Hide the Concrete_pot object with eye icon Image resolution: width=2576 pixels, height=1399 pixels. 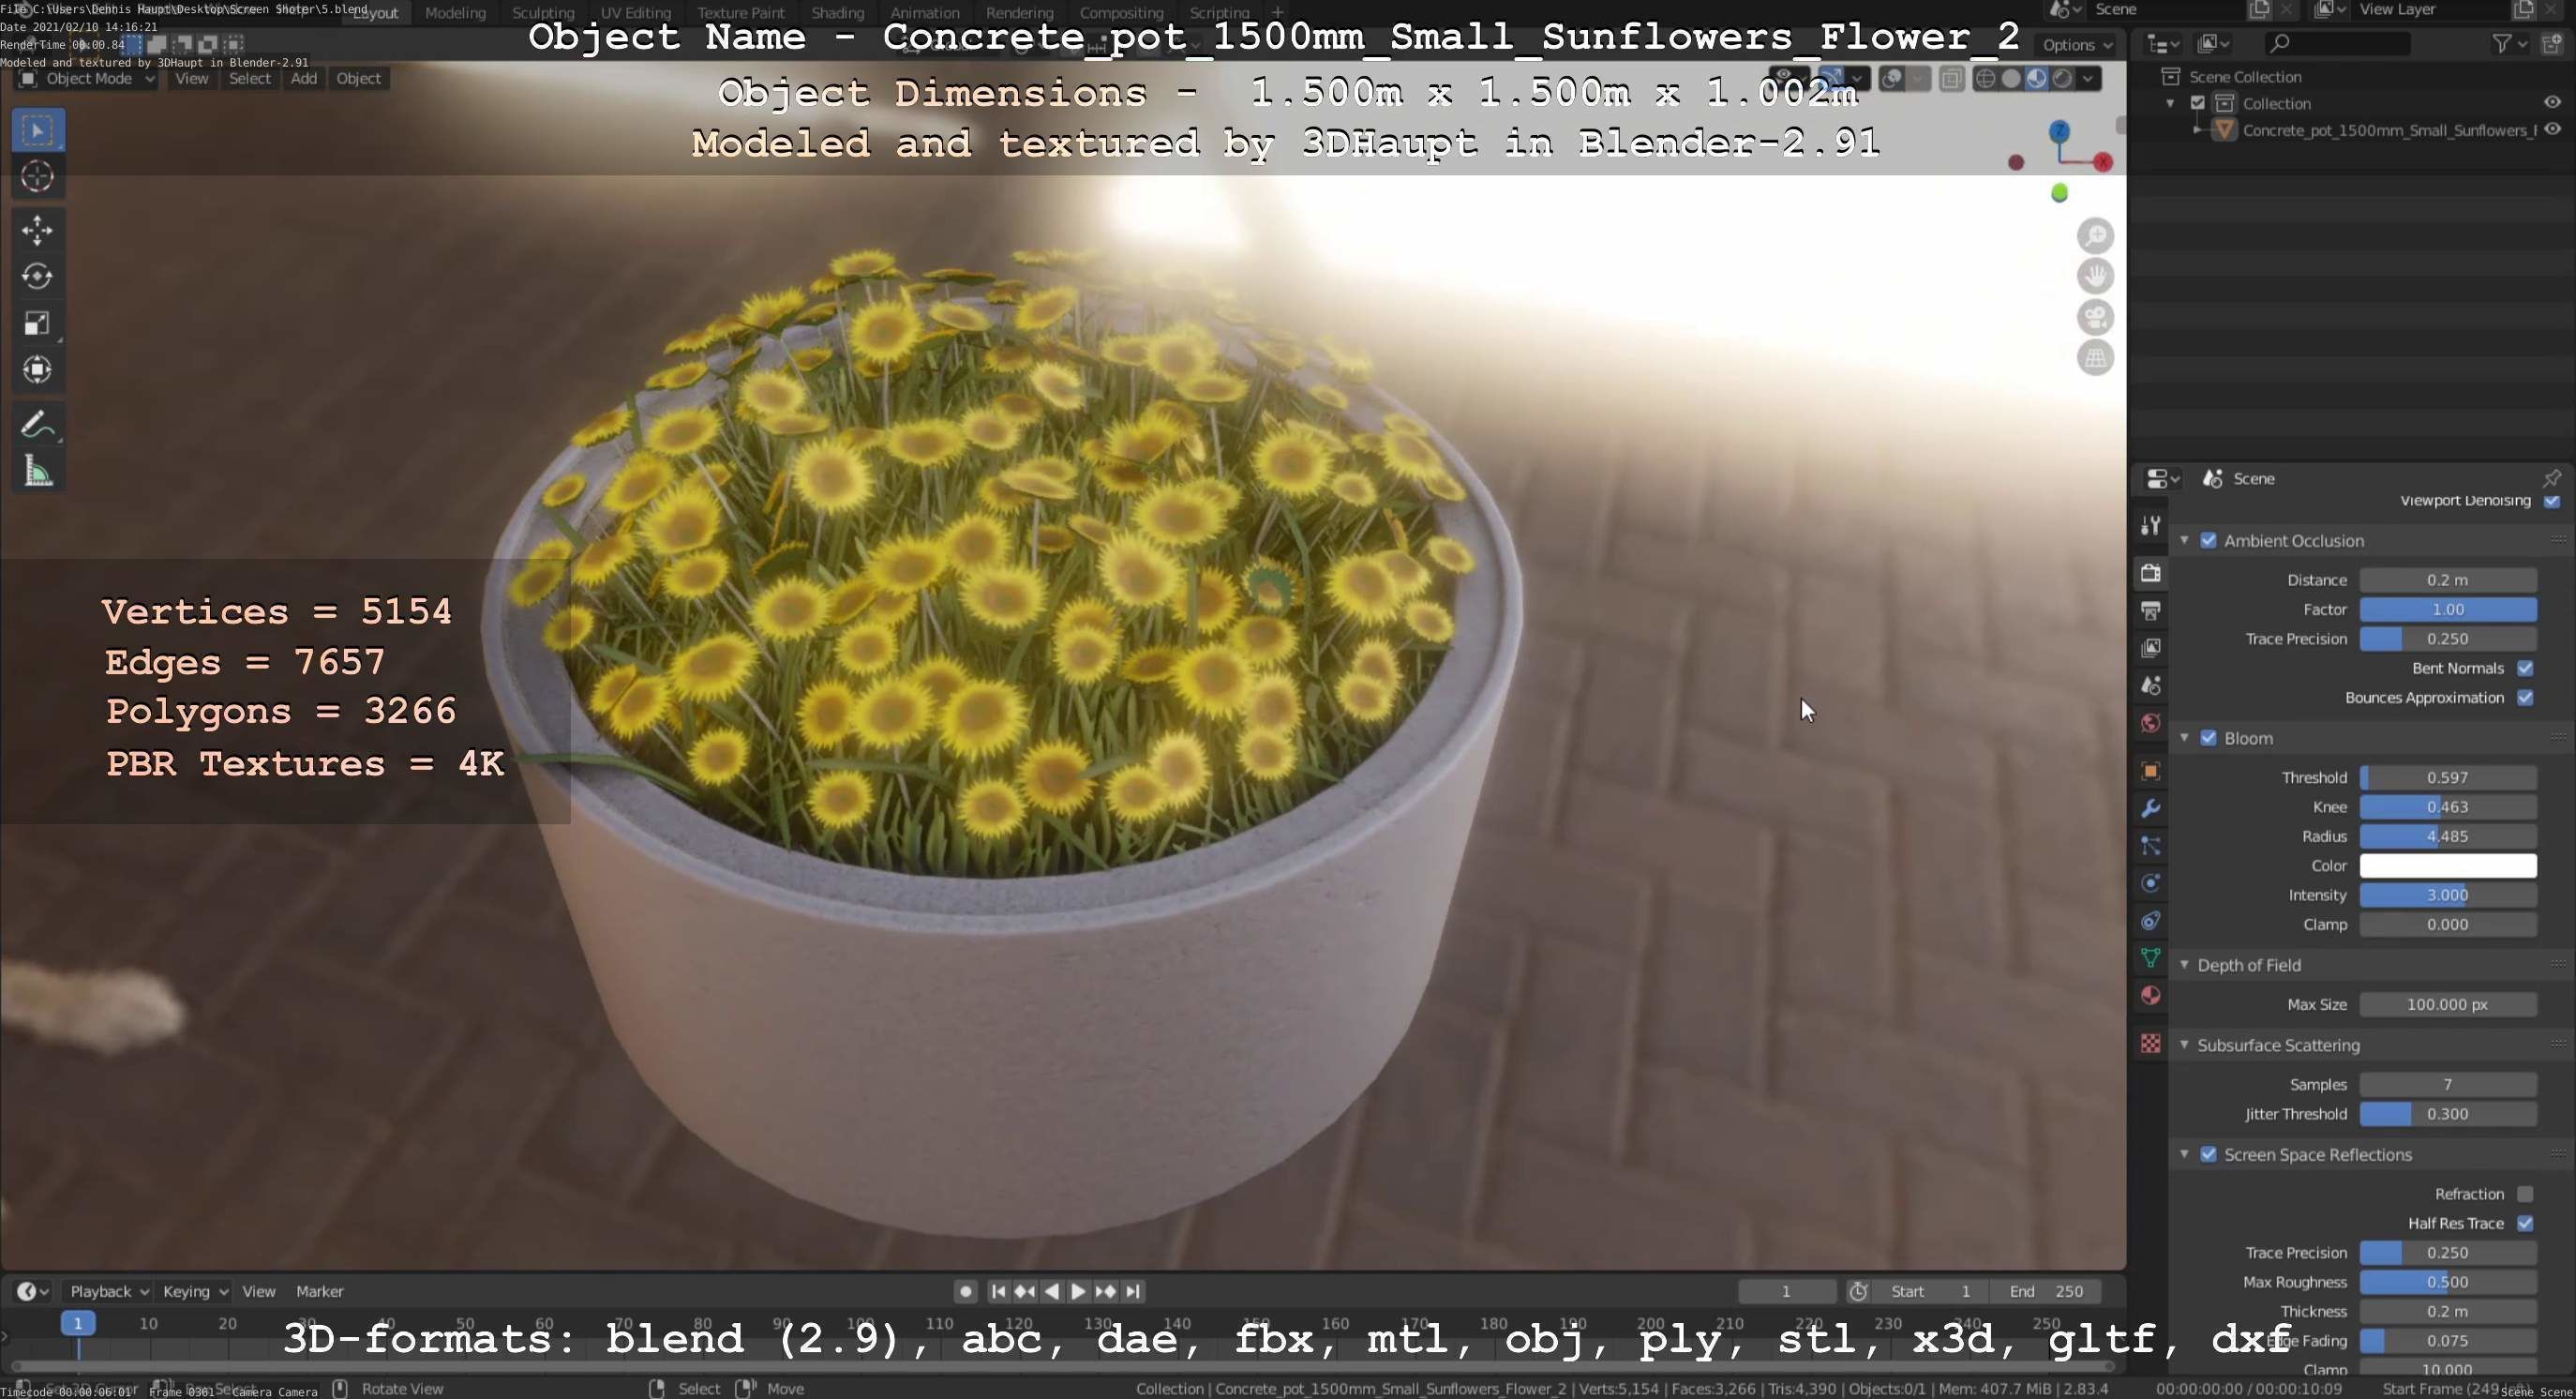pos(2552,130)
